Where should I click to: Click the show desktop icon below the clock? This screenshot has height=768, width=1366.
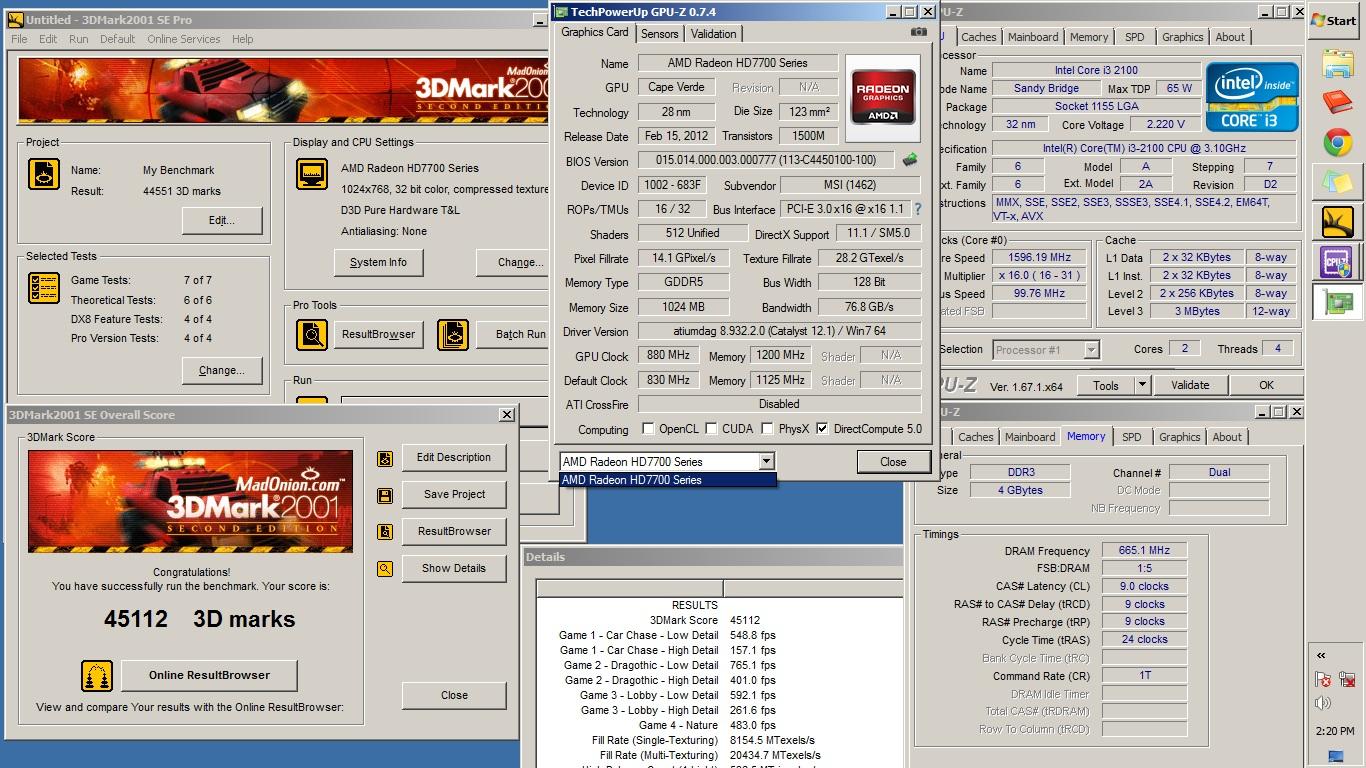pos(1336,756)
